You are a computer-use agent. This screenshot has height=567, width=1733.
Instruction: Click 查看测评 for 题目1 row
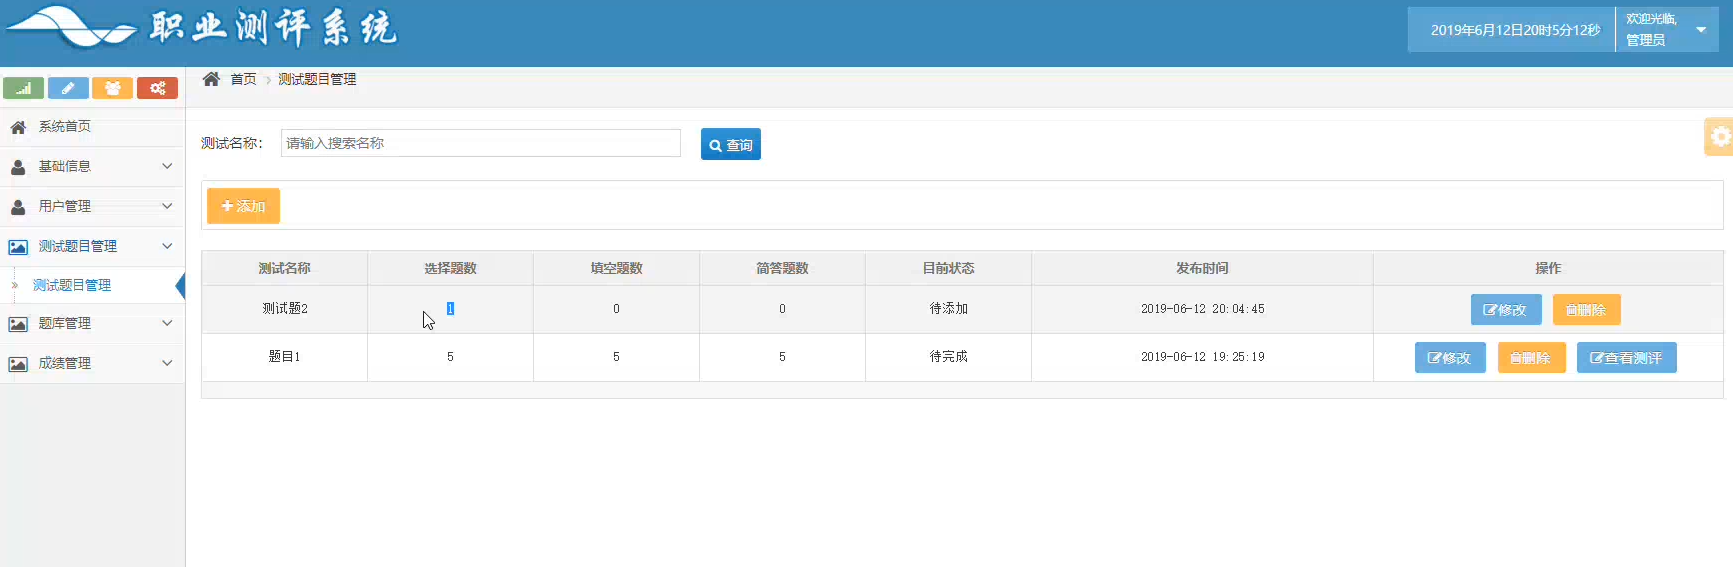click(1627, 358)
